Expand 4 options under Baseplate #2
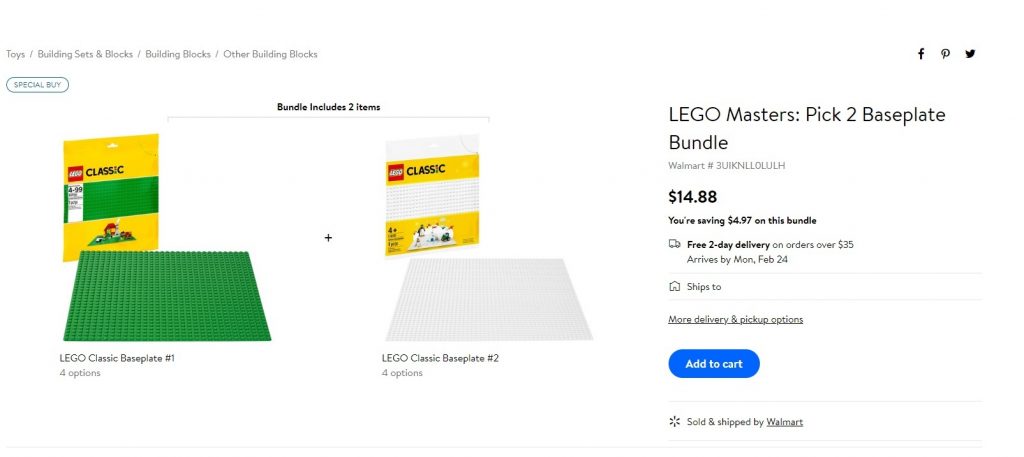The width and height of the screenshot is (1024, 457). pos(402,373)
